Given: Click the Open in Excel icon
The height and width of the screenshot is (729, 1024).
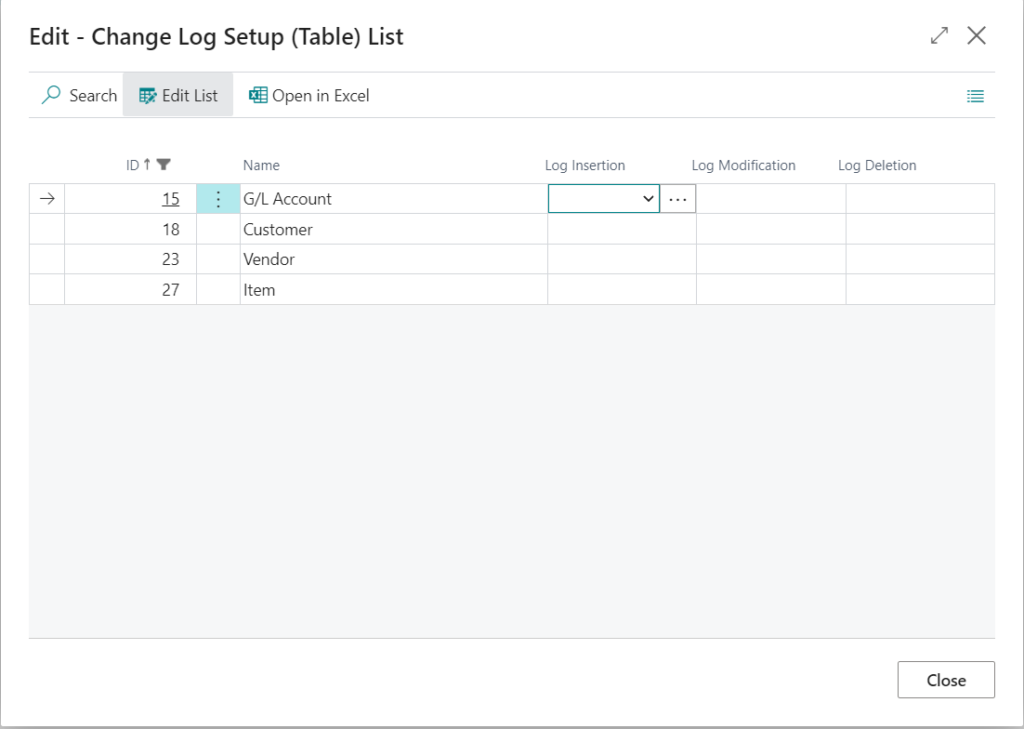Looking at the screenshot, I should coord(258,96).
